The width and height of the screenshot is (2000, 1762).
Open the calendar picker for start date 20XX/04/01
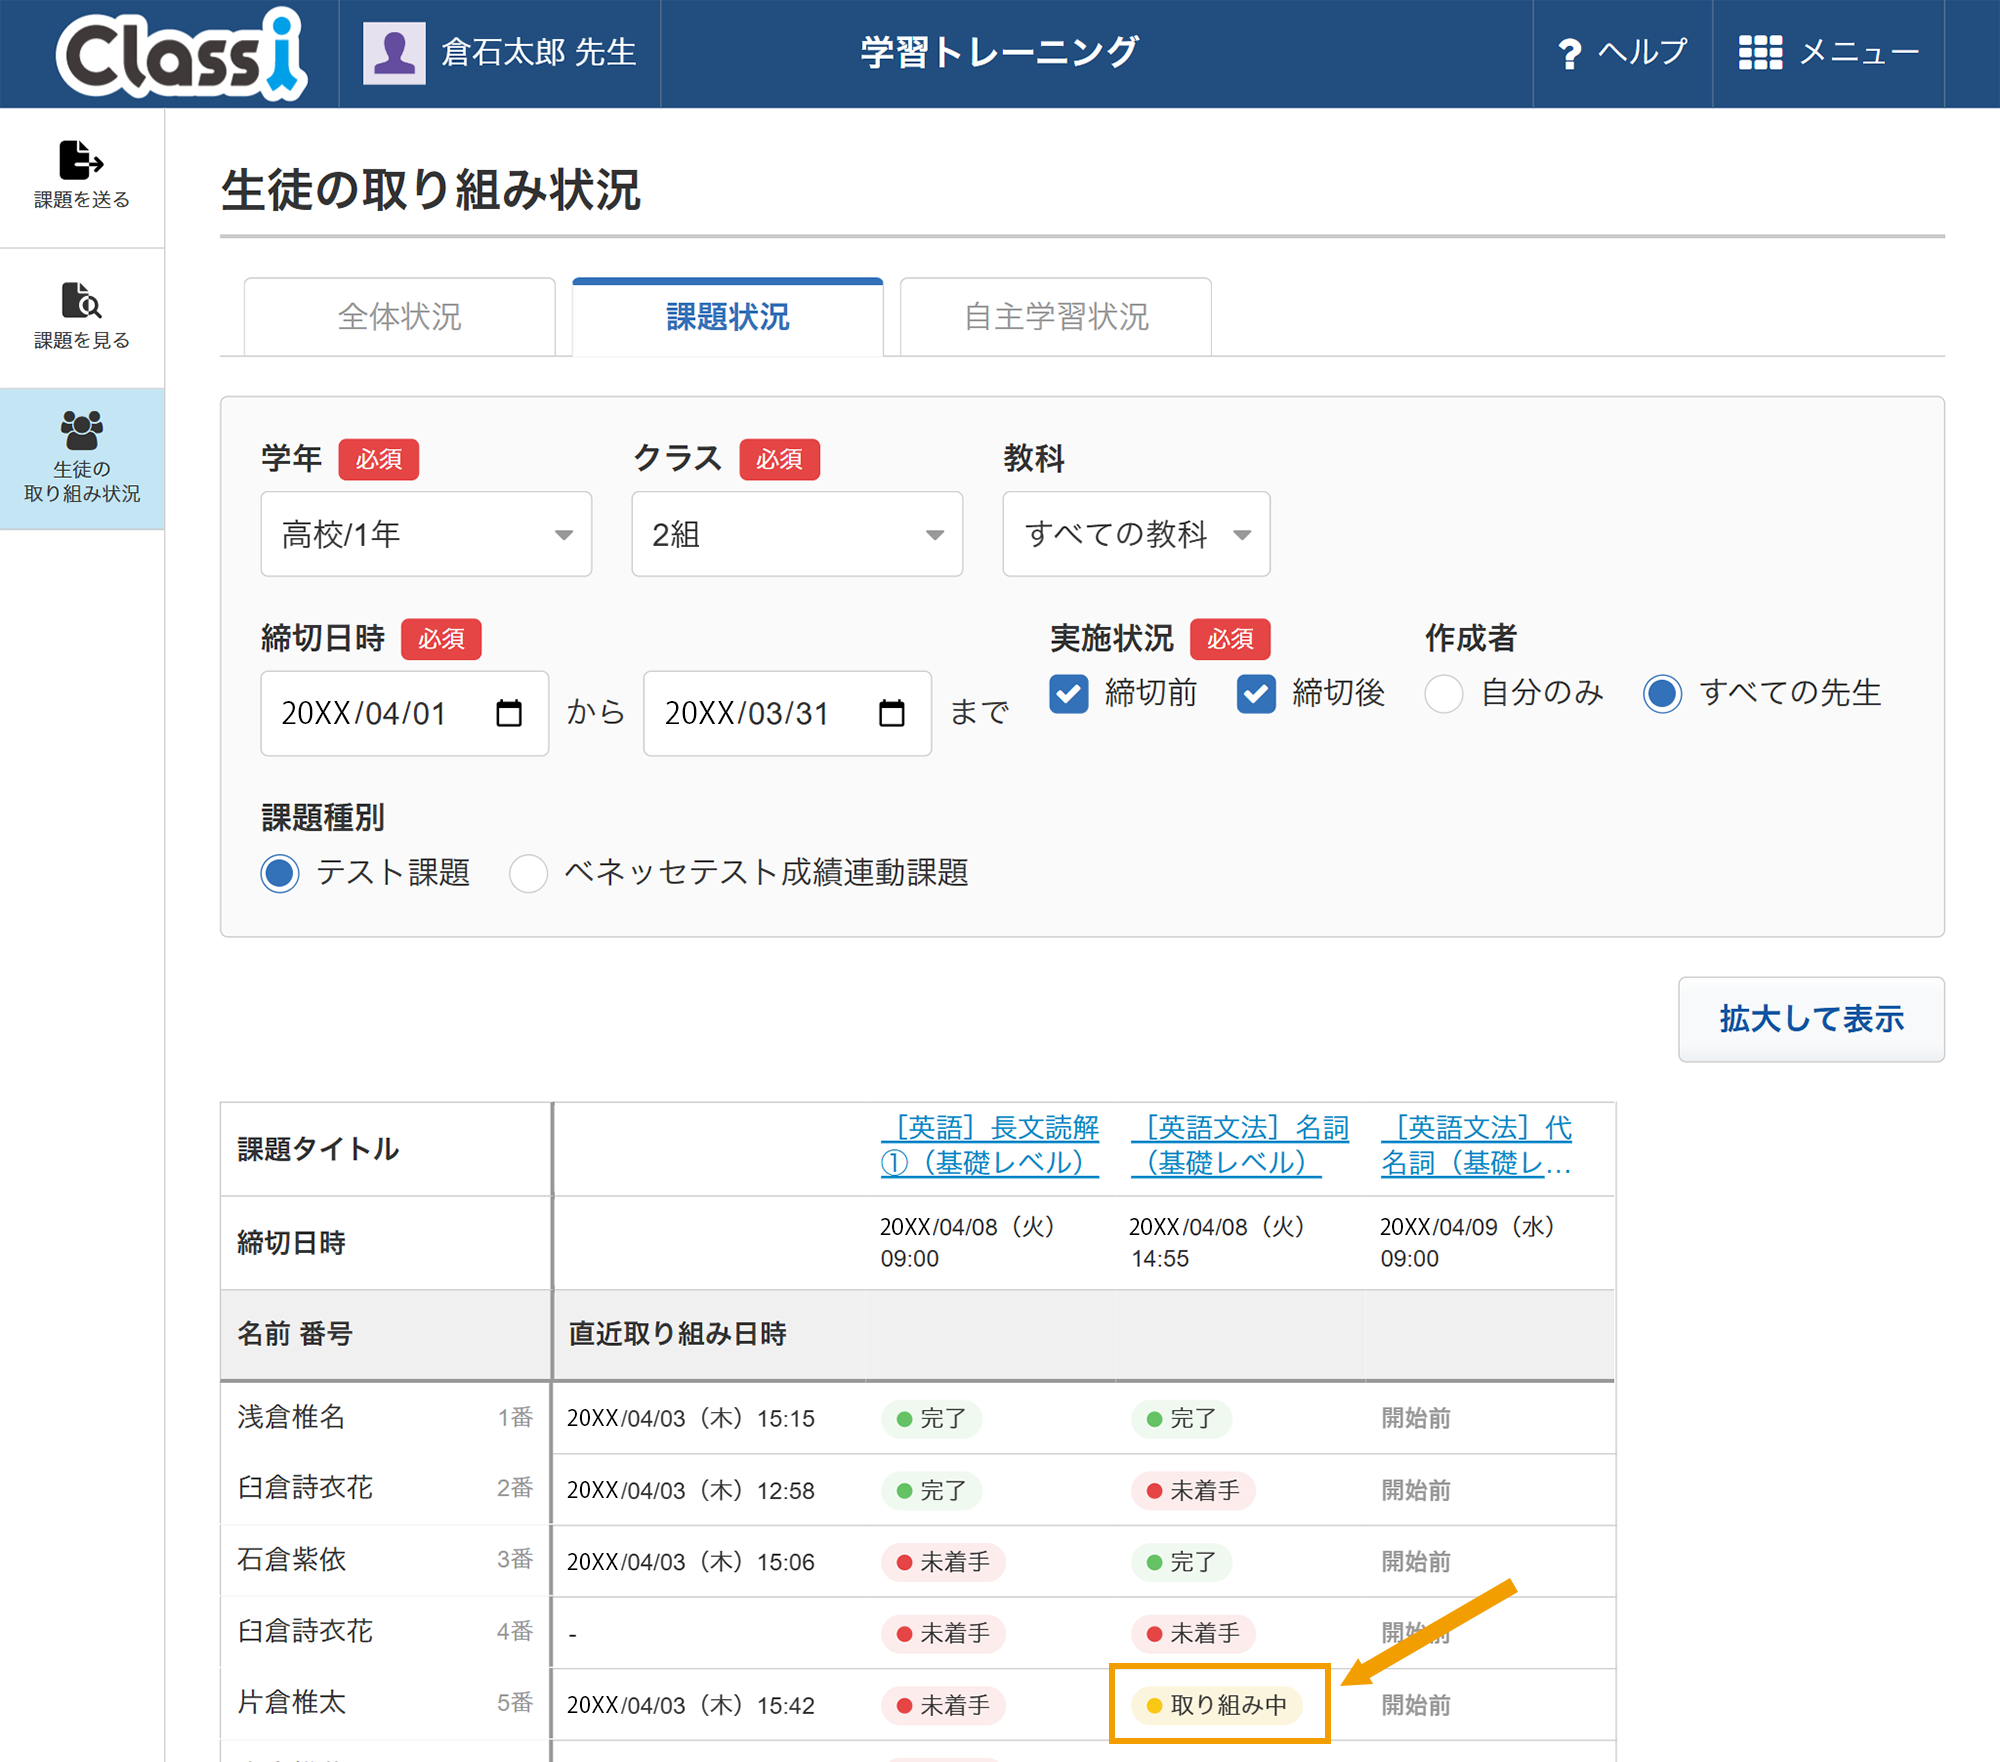pyautogui.click(x=509, y=713)
